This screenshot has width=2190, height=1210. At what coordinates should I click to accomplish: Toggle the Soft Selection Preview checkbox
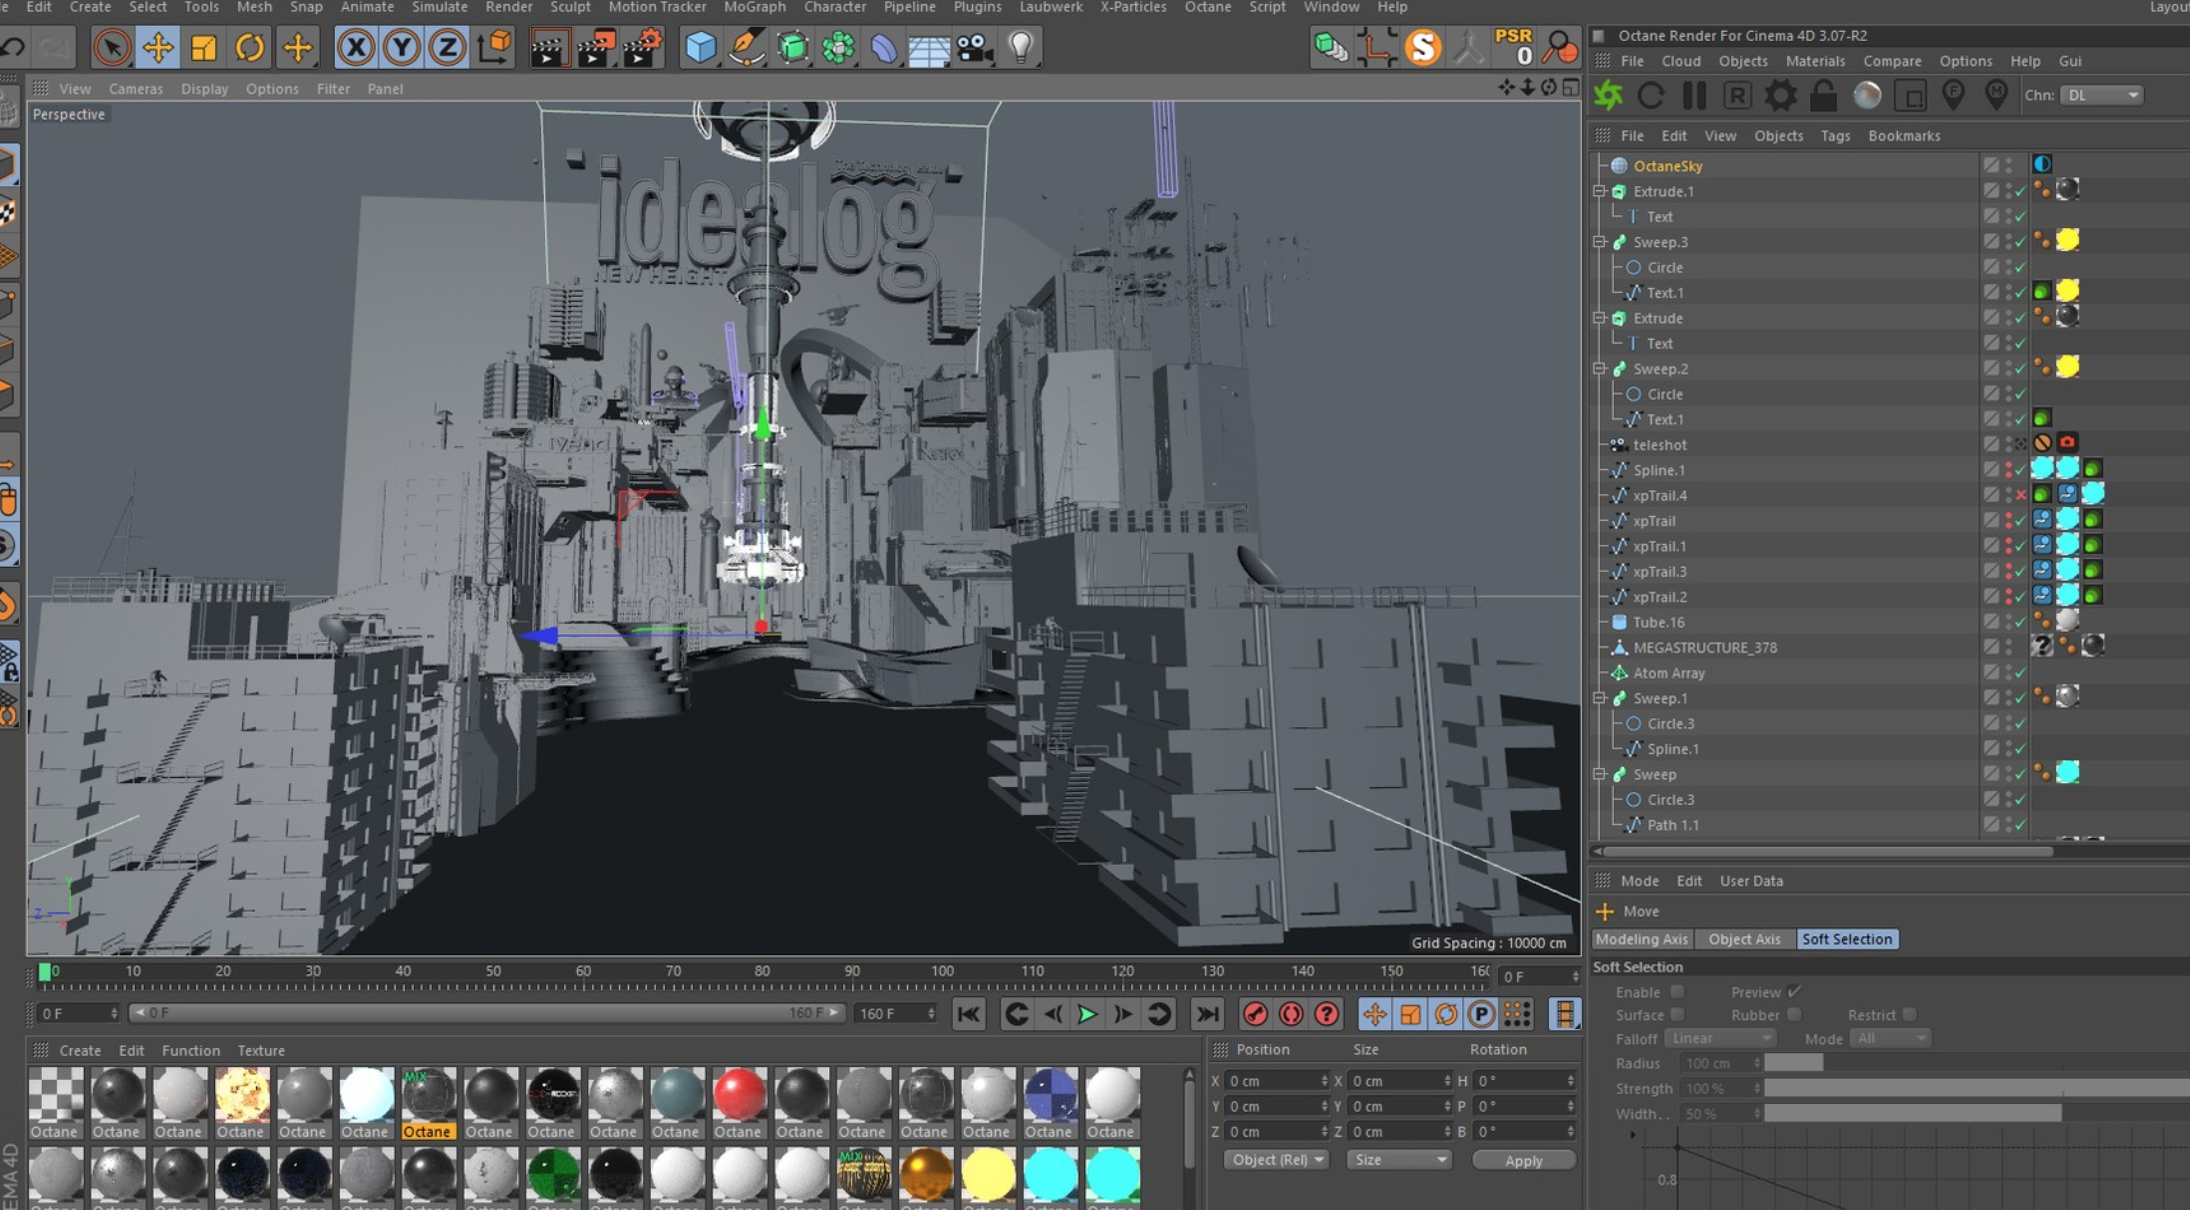coord(1794,992)
